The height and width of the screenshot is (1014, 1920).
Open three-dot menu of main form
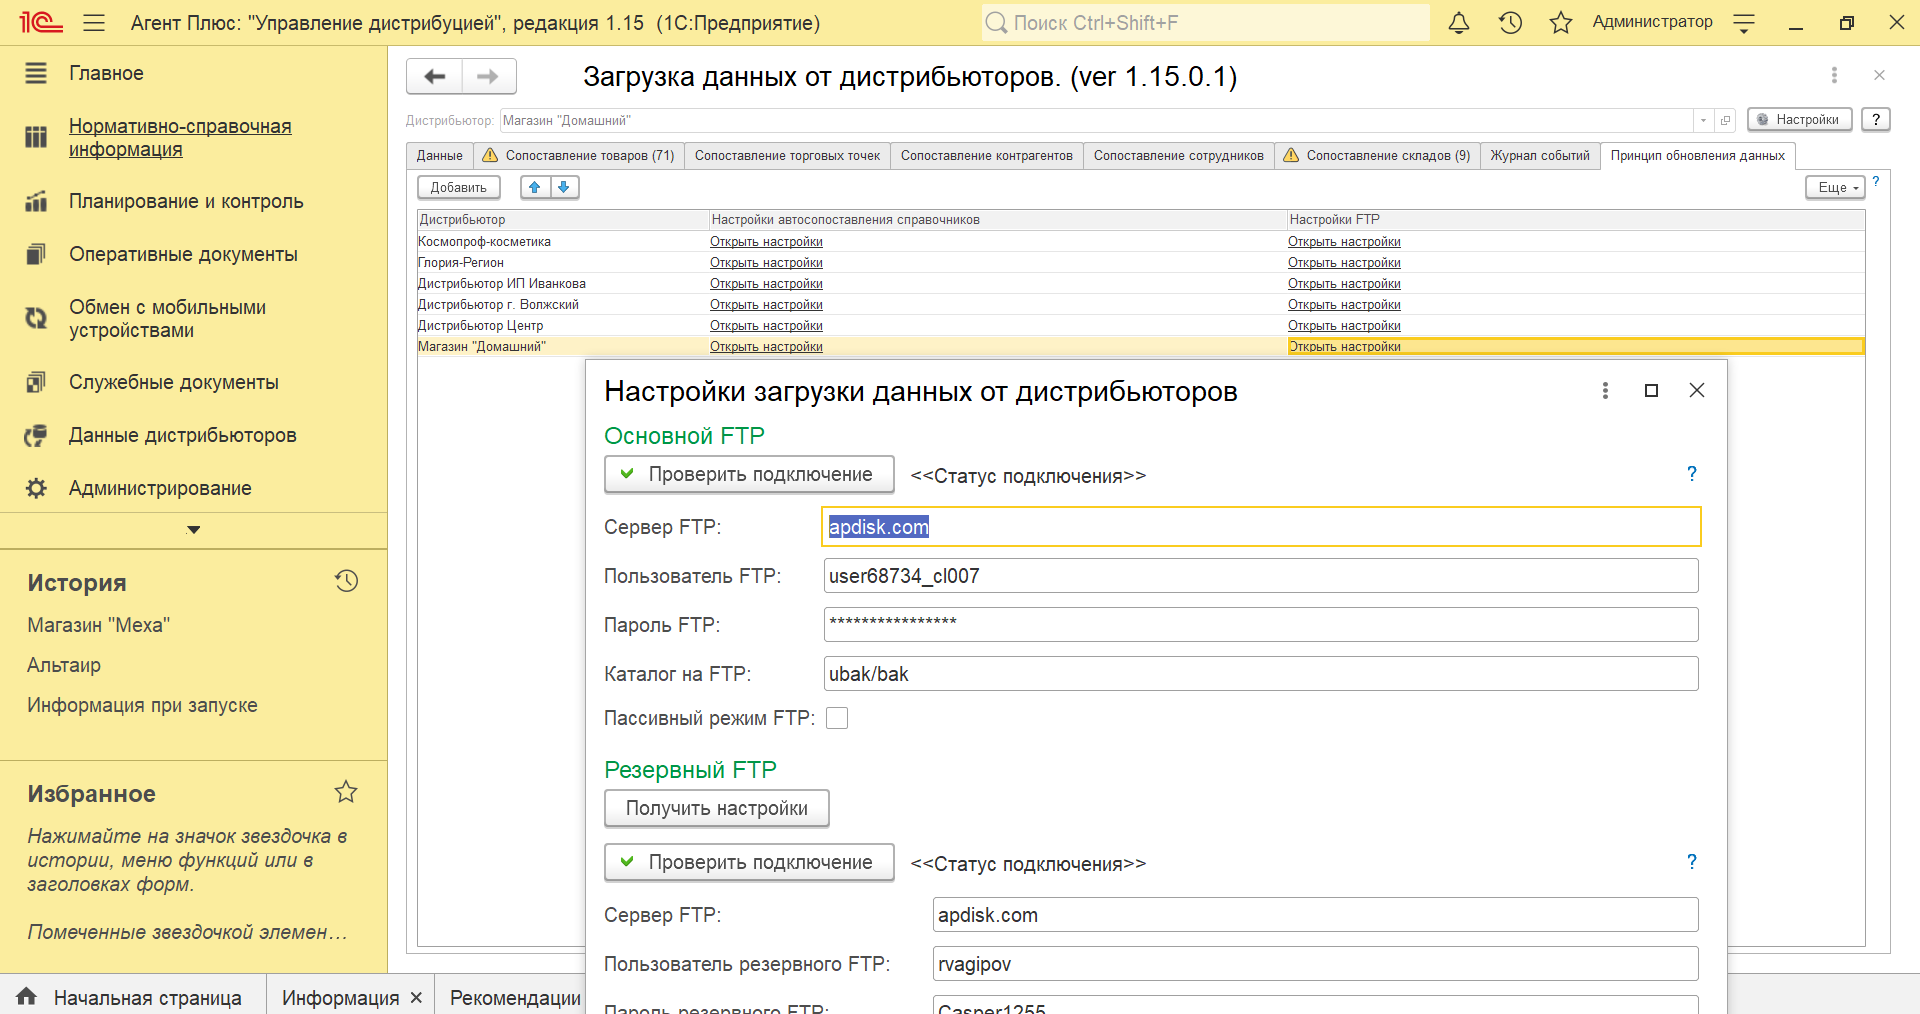1834,75
